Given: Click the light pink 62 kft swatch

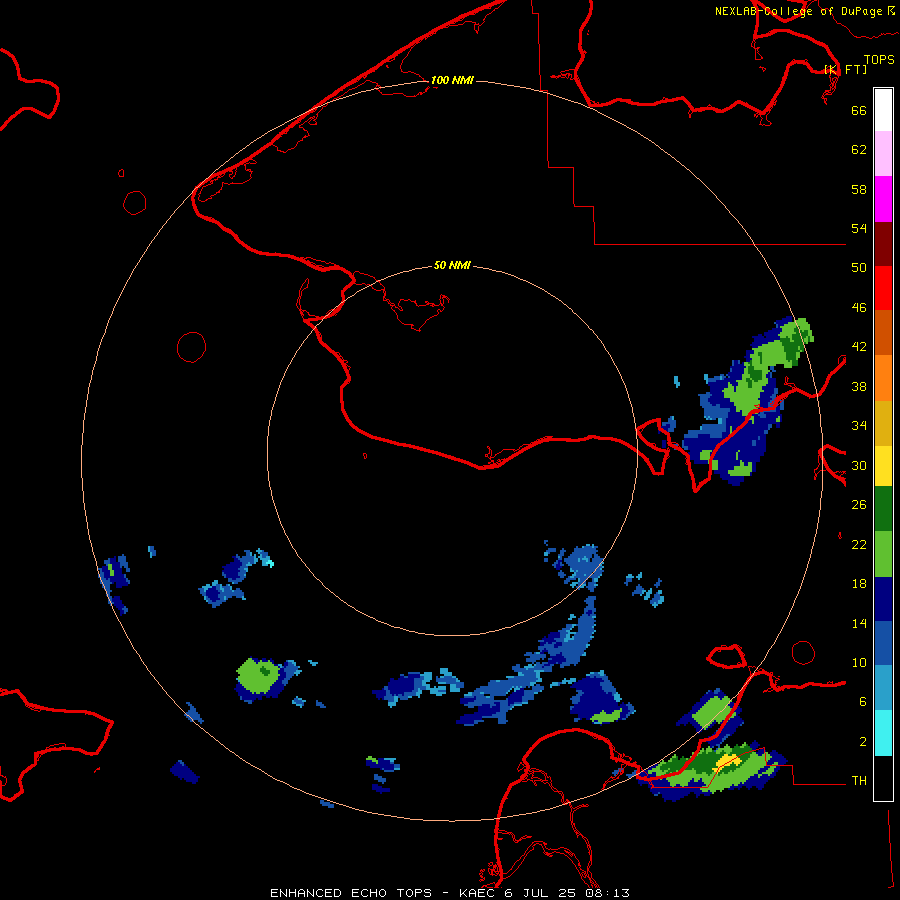Looking at the screenshot, I should pos(883,153).
